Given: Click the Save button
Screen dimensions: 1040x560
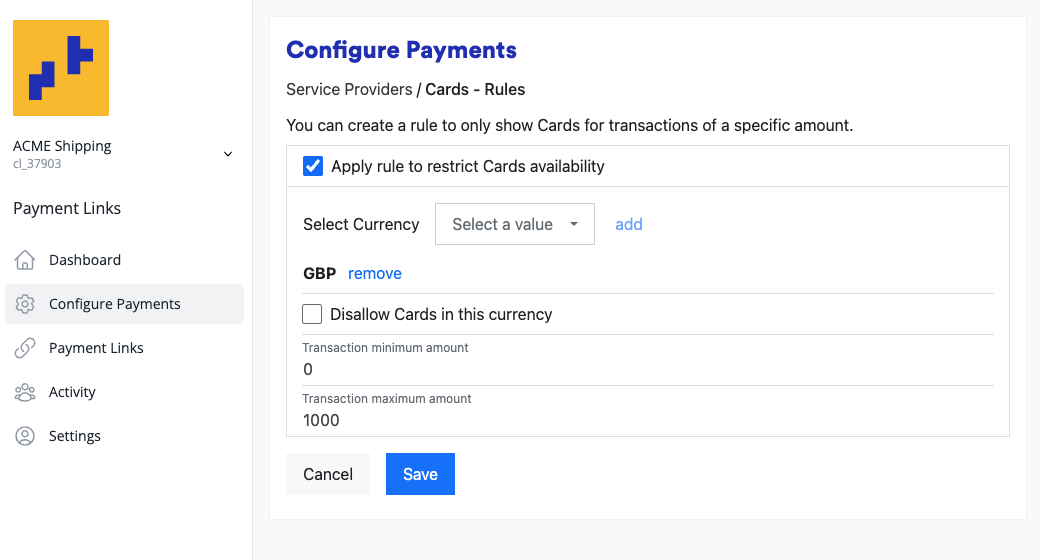Looking at the screenshot, I should [x=420, y=474].
